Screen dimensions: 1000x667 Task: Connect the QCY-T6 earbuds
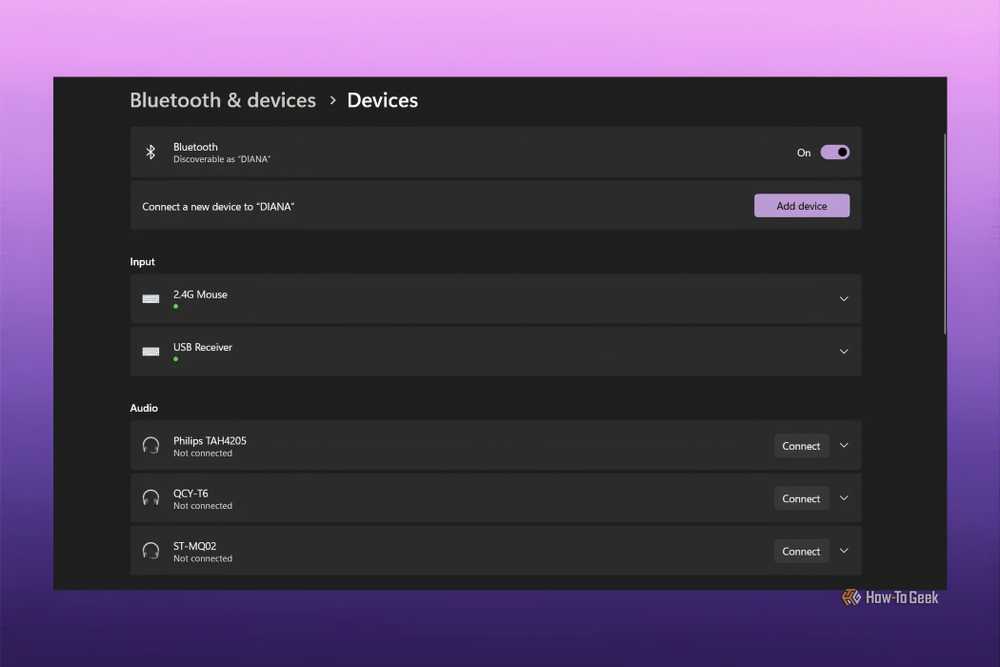[x=802, y=499]
